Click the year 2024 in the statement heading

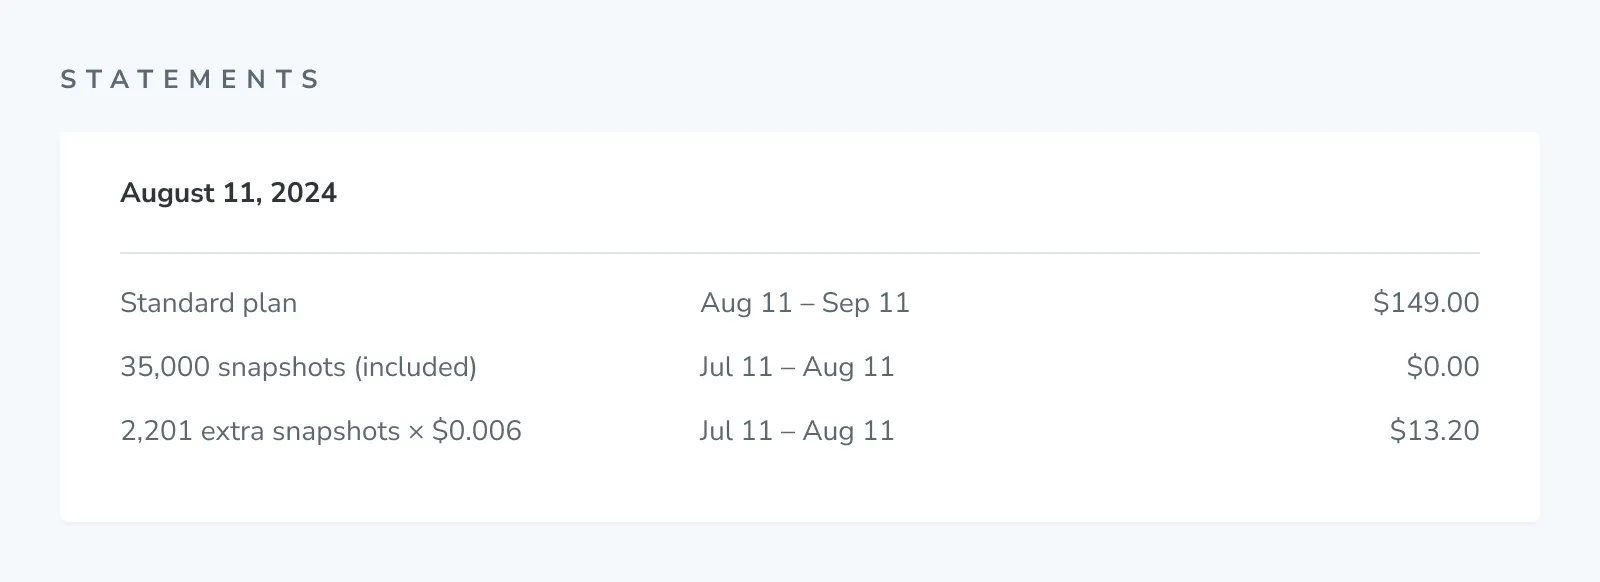click(304, 193)
